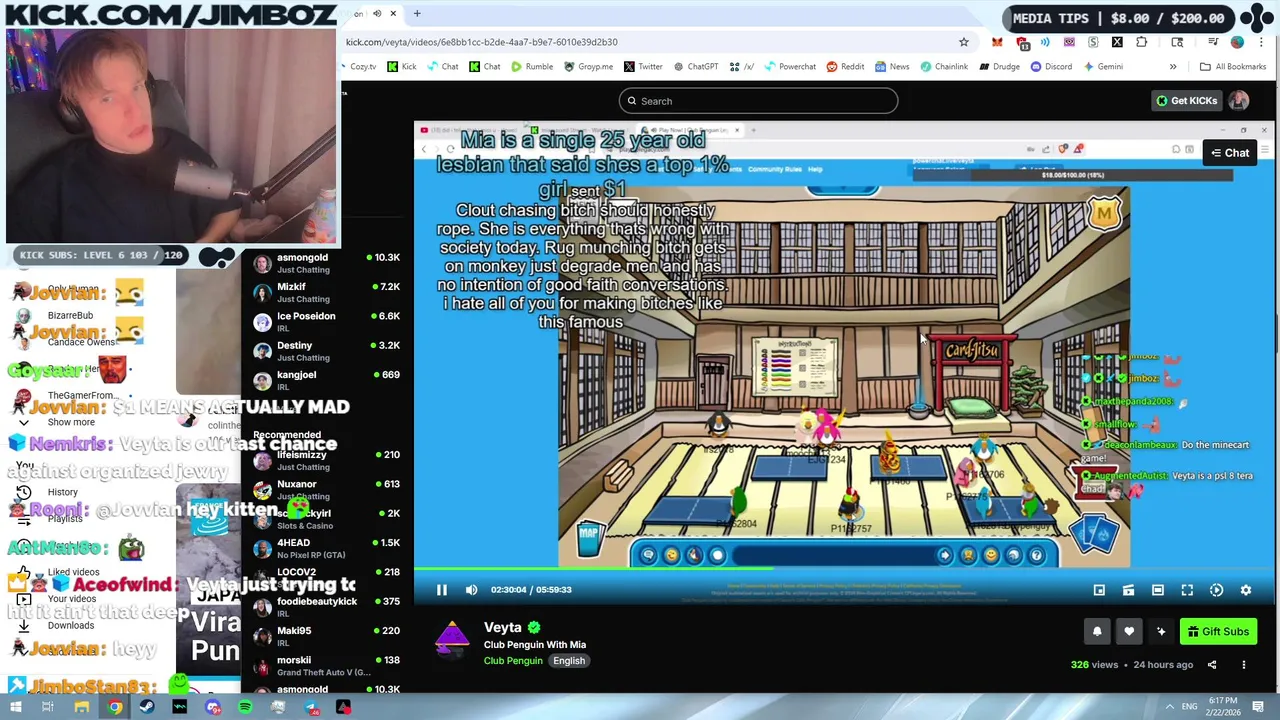Open the Kick bookmark
The image size is (1280, 720).
point(401,67)
